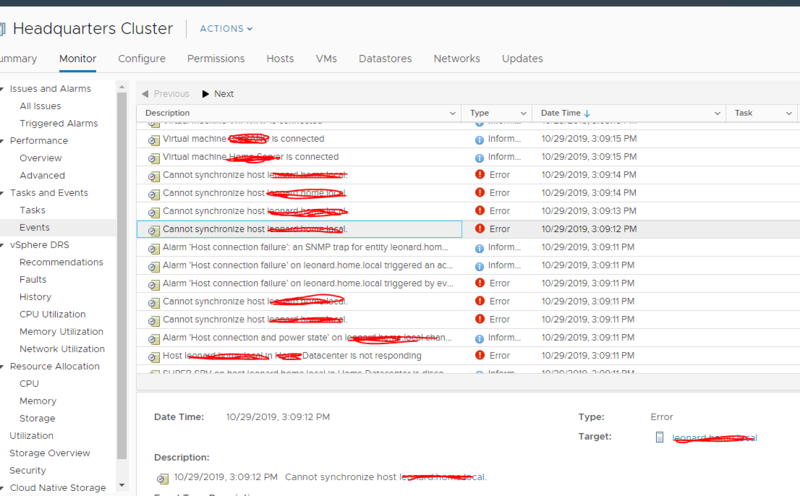Click host icon beside Target link
Screen dimensions: 800x496
tap(660, 437)
